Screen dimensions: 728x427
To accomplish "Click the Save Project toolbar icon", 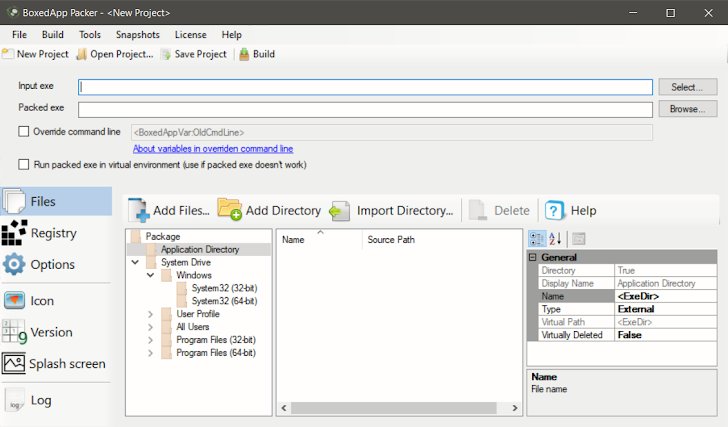I will coord(166,54).
